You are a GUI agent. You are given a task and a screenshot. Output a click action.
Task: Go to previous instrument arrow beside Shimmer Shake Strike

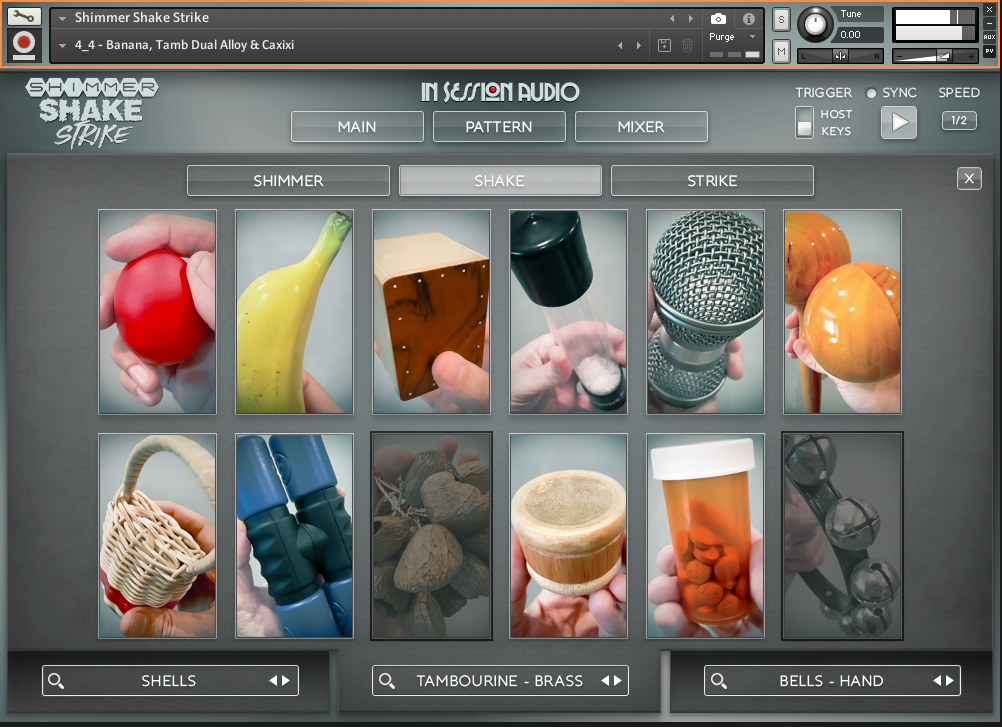672,19
